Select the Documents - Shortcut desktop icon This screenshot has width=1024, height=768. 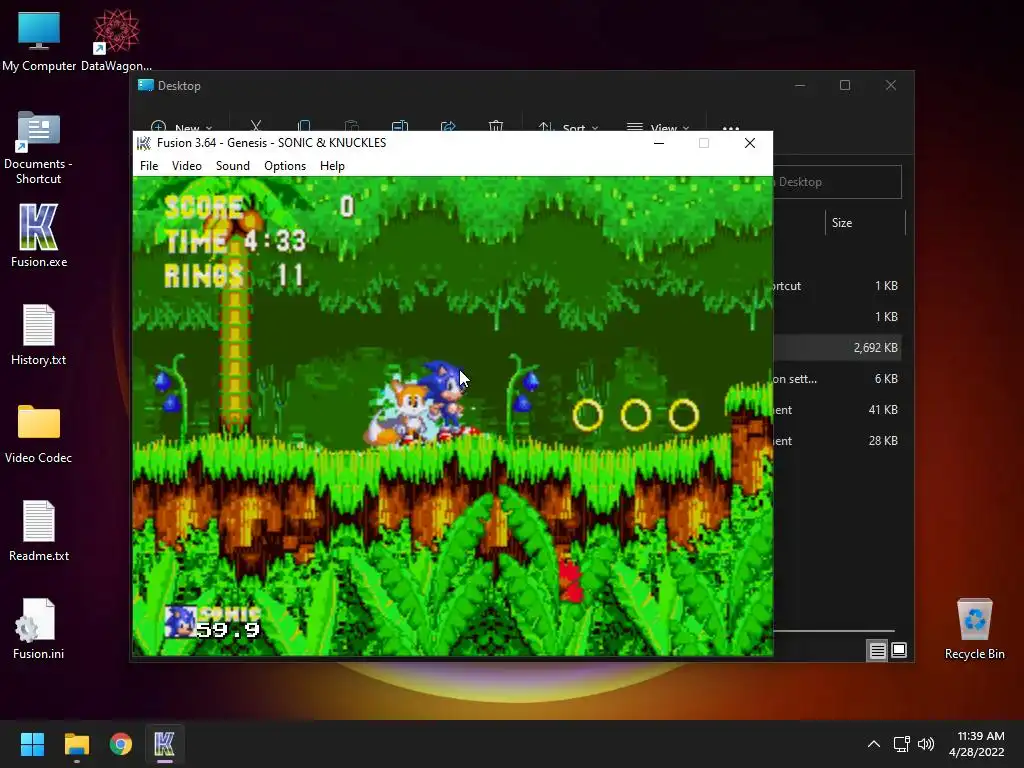tap(39, 148)
